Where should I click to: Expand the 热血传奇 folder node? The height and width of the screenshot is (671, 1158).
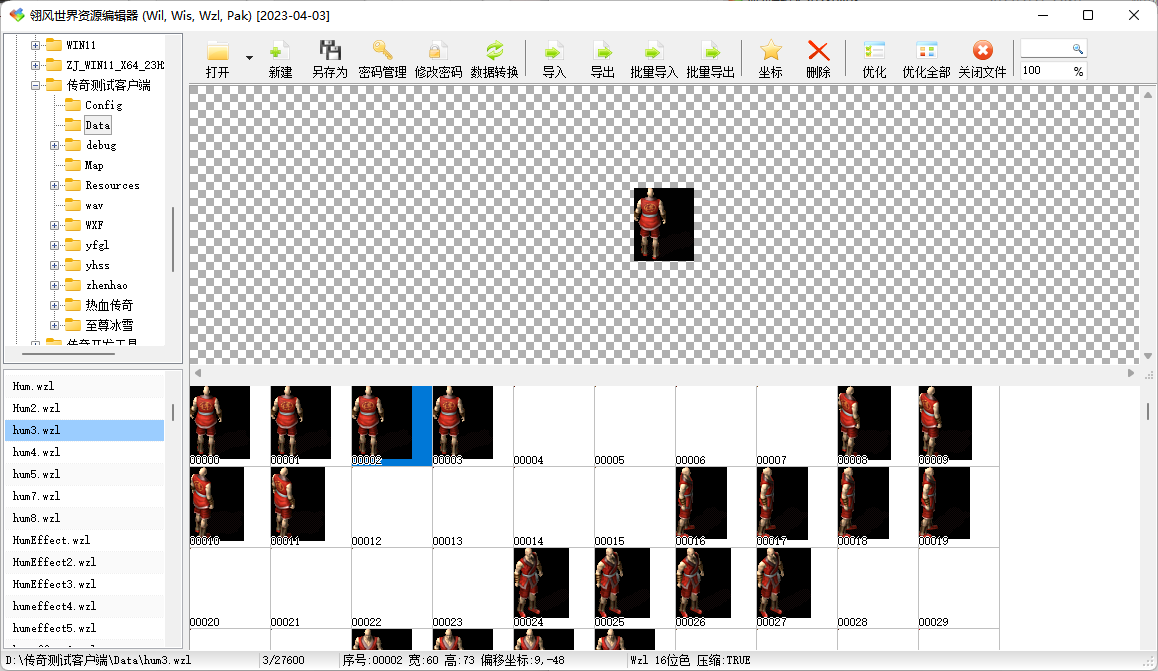[55, 305]
